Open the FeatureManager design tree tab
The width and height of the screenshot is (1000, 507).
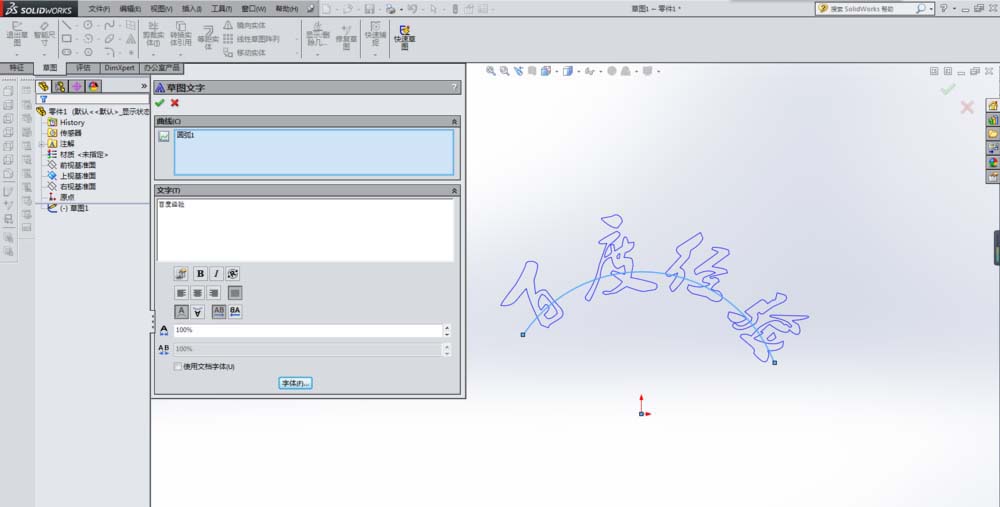tap(43, 86)
